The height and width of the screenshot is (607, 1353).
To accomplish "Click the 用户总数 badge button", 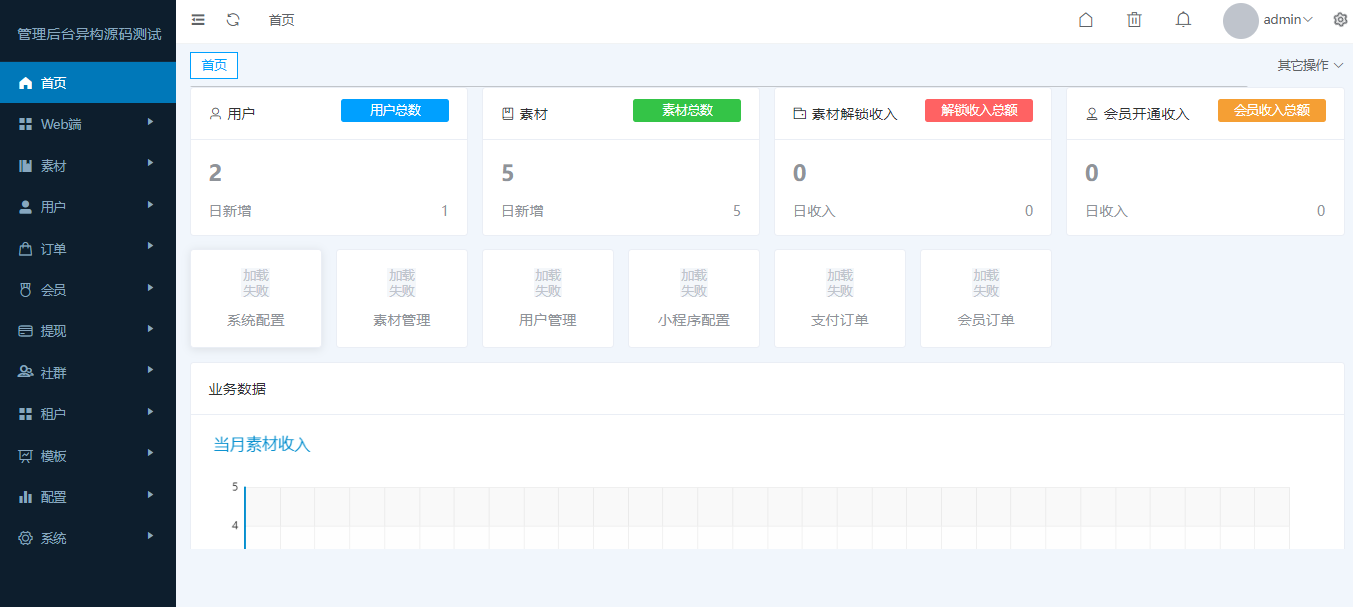I will point(395,110).
